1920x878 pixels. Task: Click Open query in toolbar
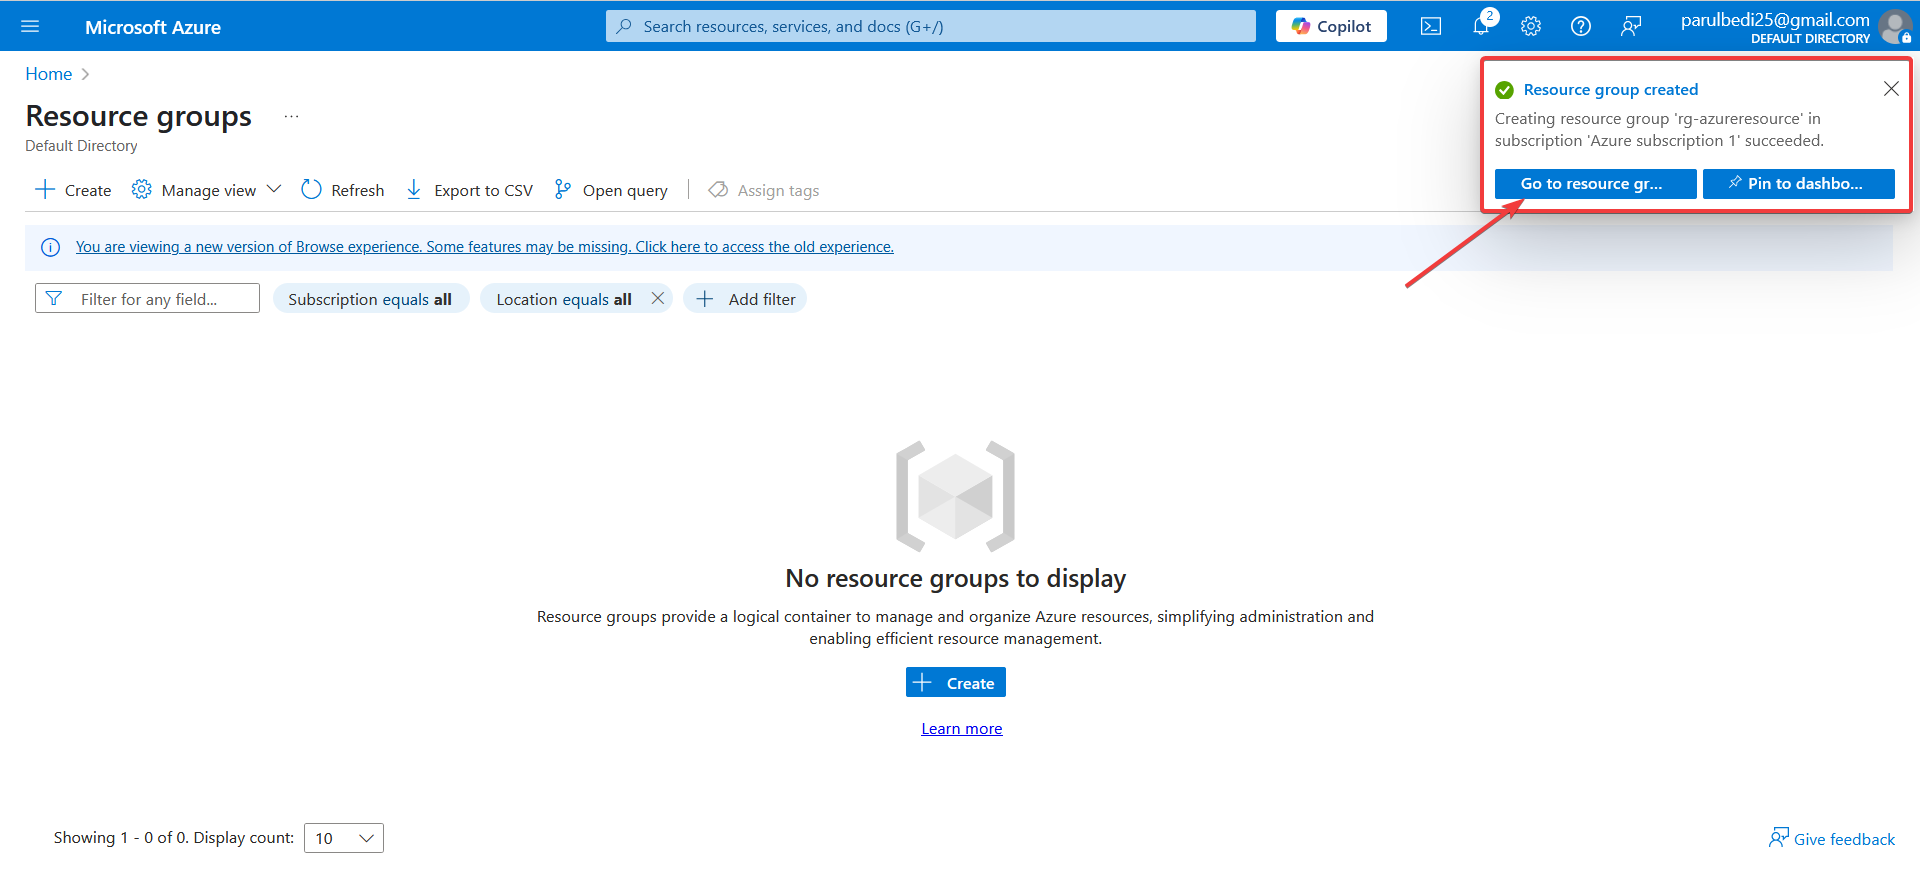(611, 190)
